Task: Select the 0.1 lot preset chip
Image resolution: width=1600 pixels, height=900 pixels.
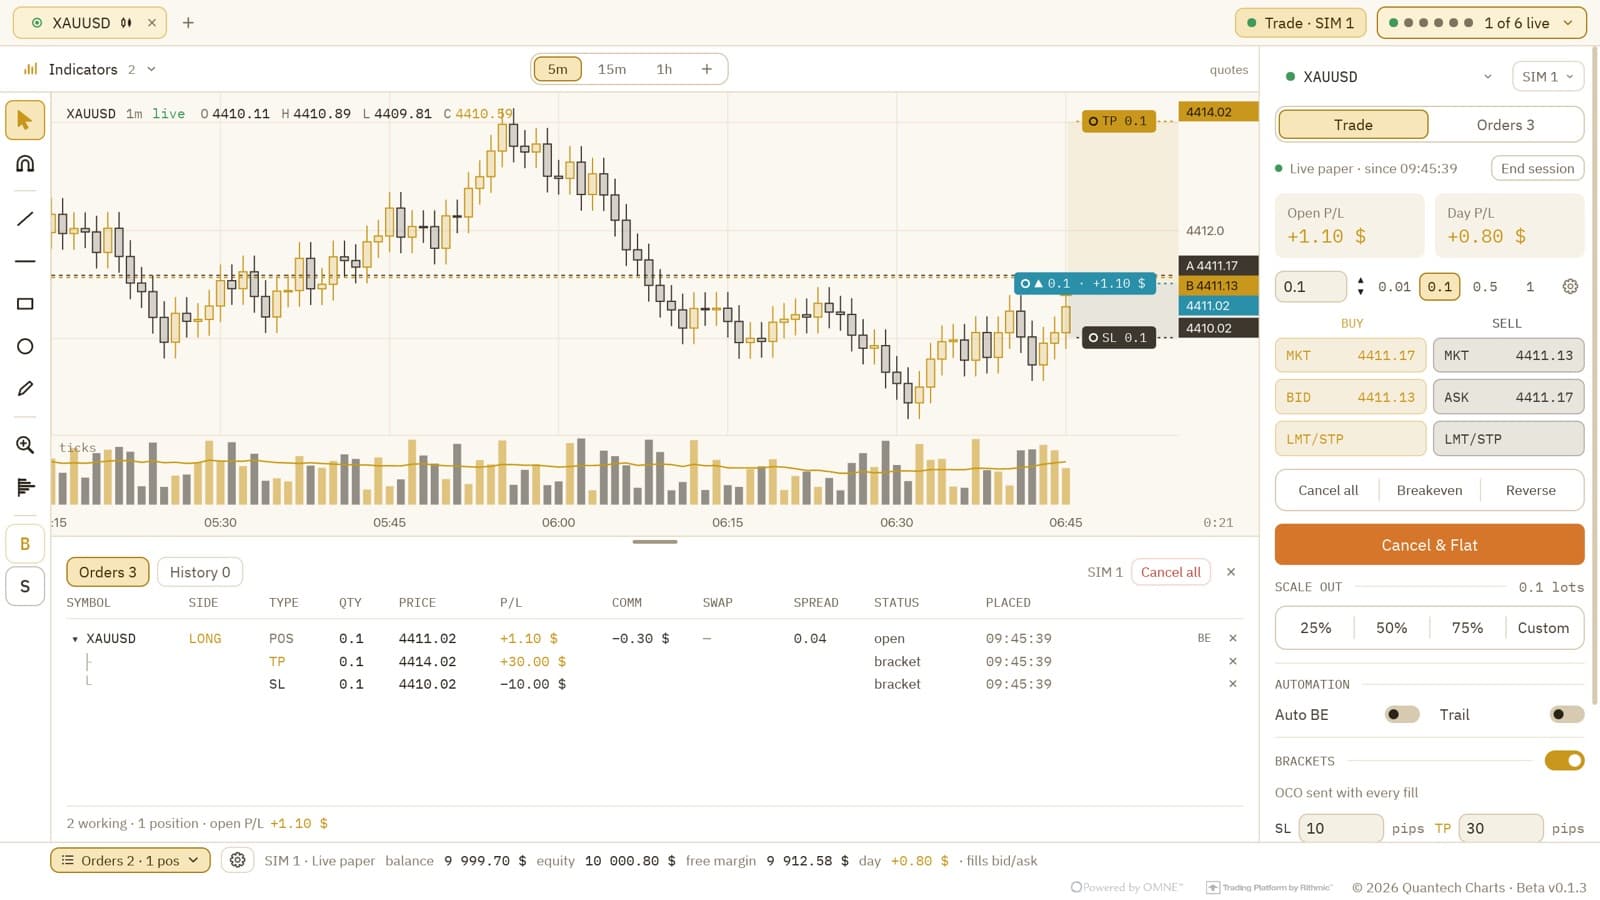Action: tap(1439, 287)
